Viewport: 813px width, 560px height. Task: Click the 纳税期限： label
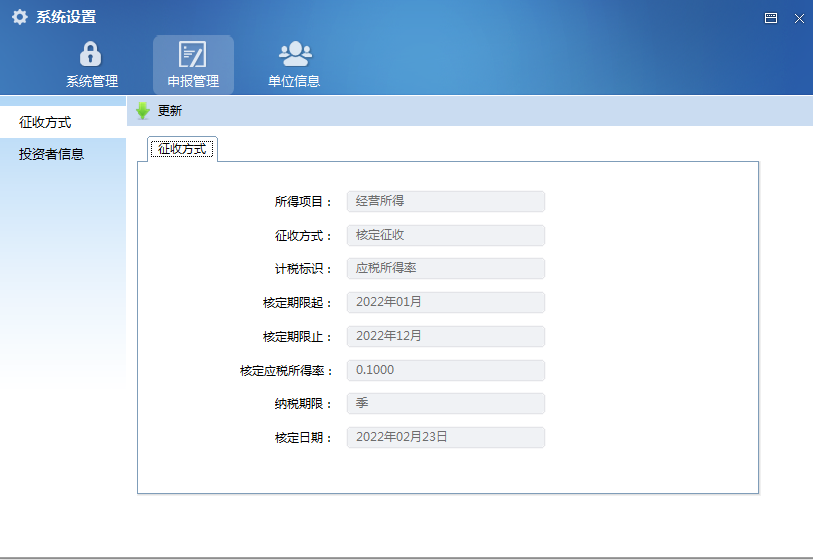coord(303,404)
